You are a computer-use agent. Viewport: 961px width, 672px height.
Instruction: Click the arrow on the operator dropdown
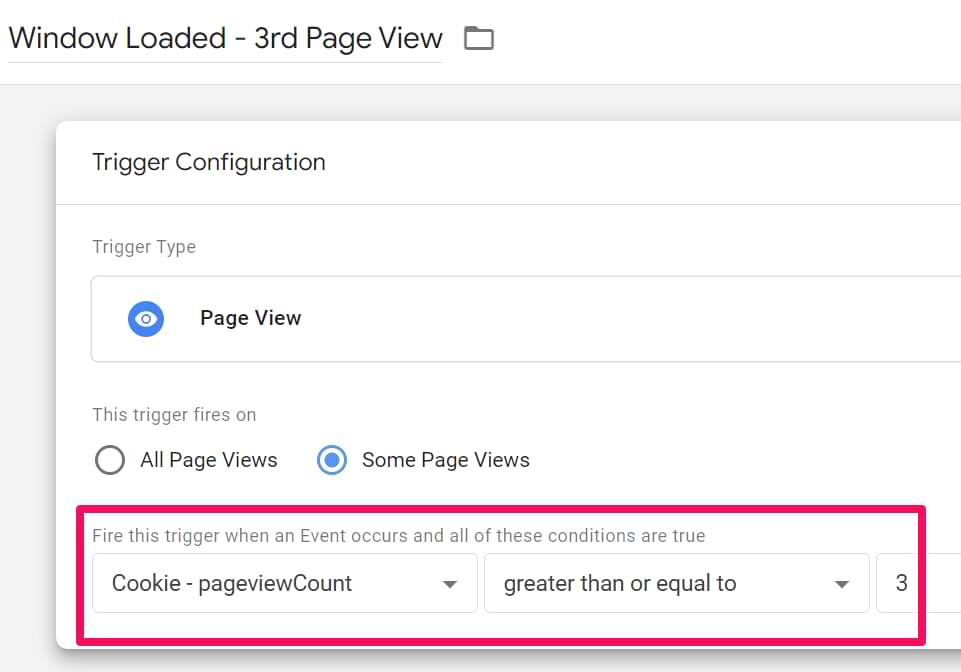coord(842,584)
